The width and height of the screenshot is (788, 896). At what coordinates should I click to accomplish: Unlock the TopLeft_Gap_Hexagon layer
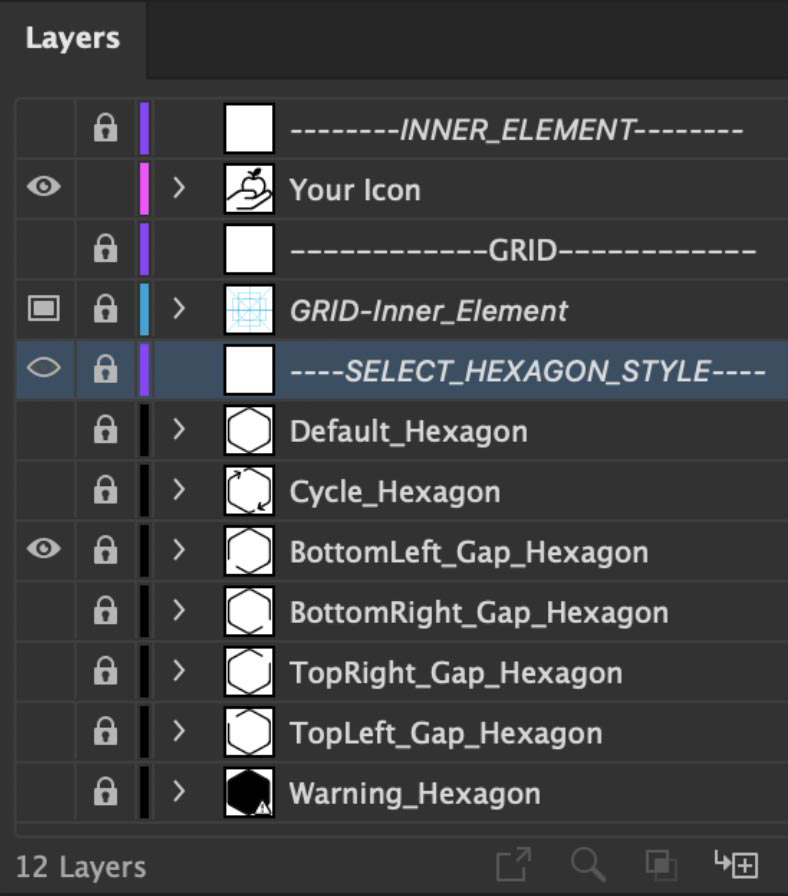point(106,731)
